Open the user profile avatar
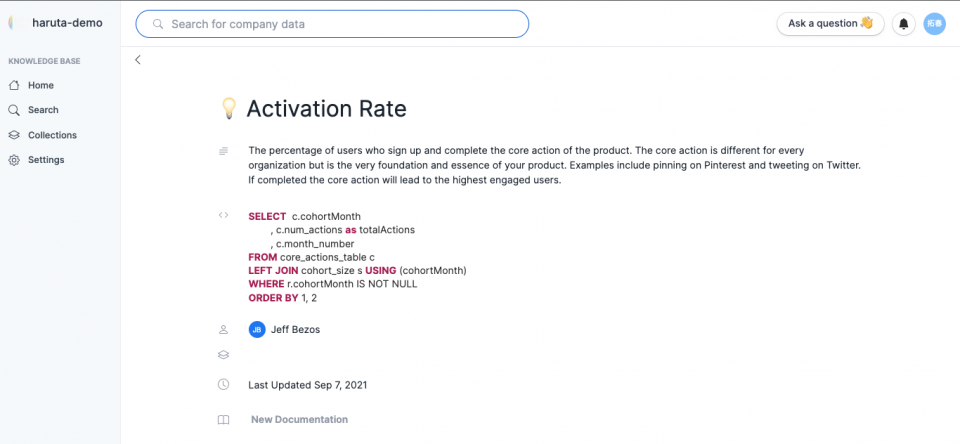Screen dimensions: 960x444 (934, 24)
